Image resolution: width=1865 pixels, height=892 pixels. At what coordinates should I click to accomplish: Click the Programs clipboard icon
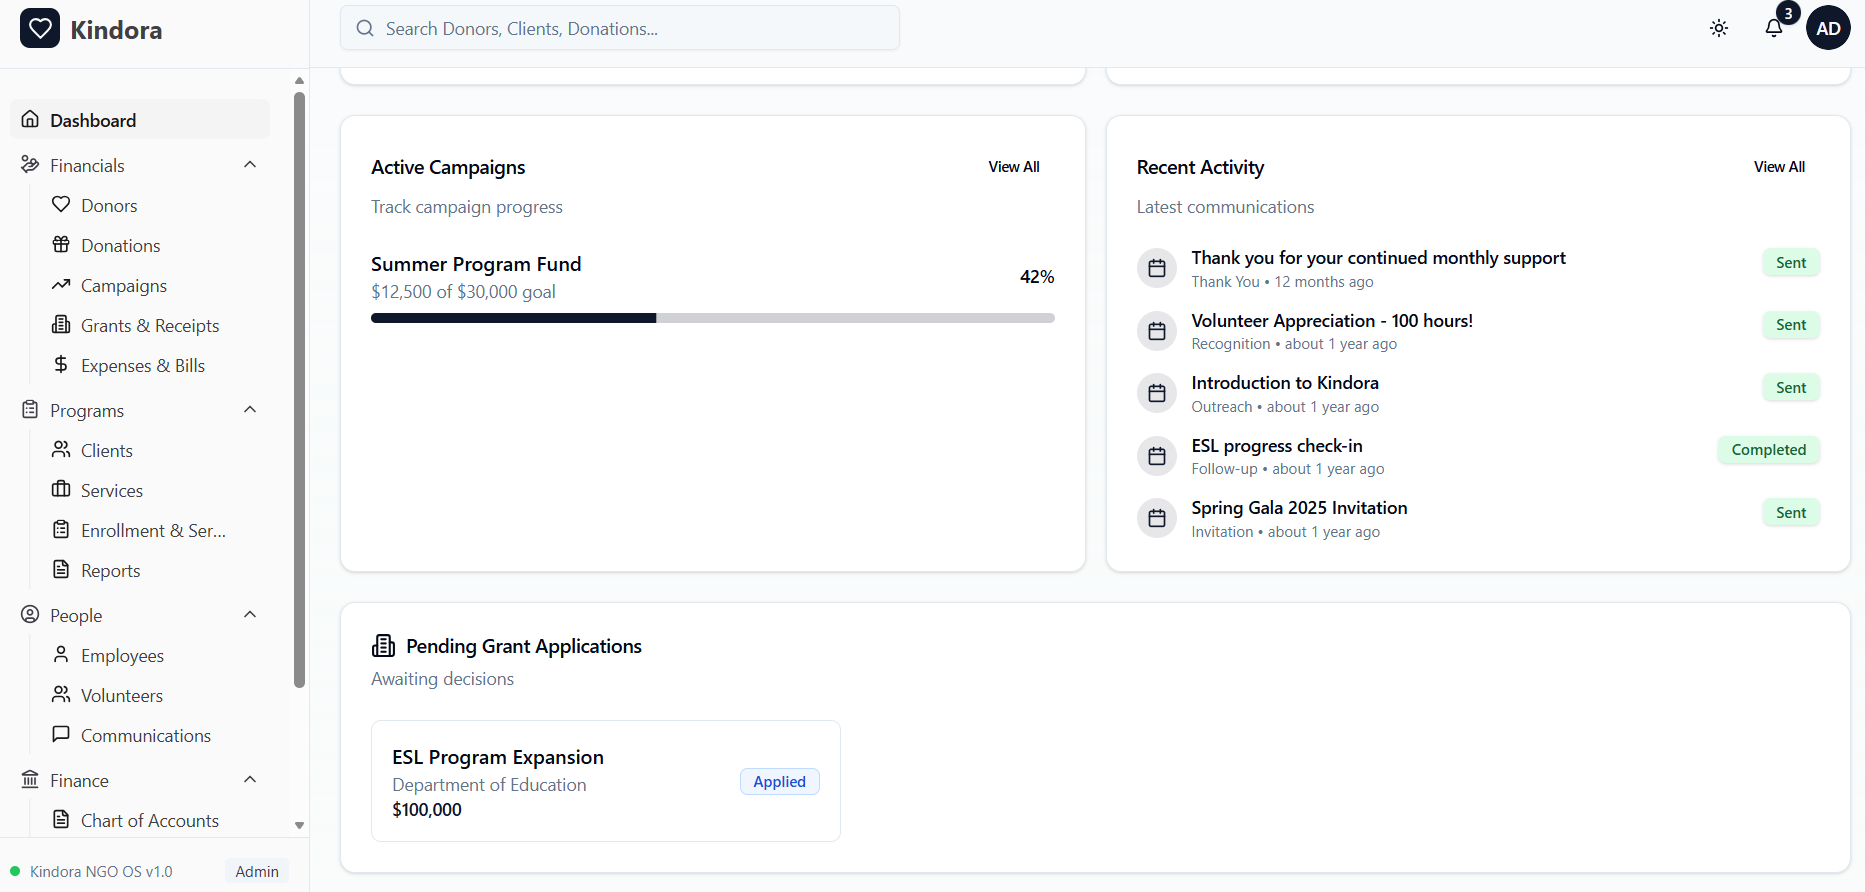[30, 409]
